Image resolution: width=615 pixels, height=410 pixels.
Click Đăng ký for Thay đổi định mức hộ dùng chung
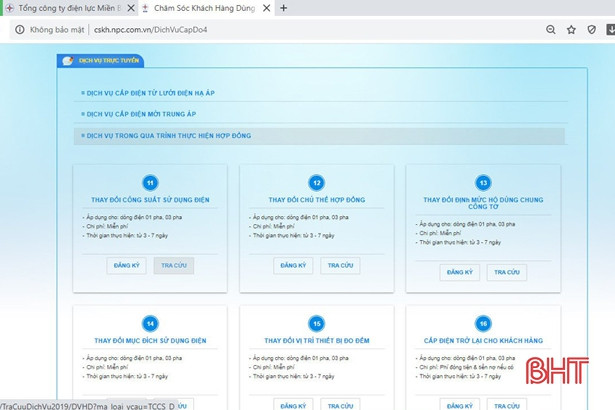(x=460, y=273)
